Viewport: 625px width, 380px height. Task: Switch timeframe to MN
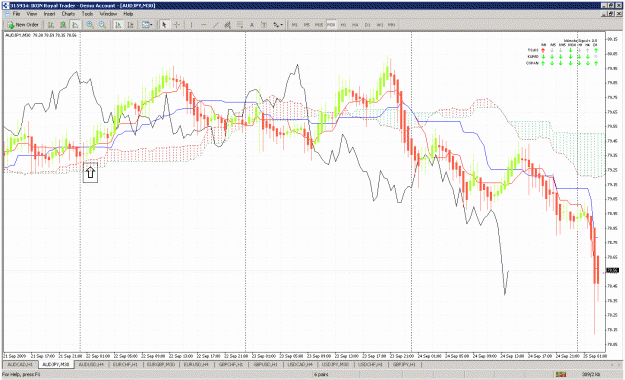392,25
